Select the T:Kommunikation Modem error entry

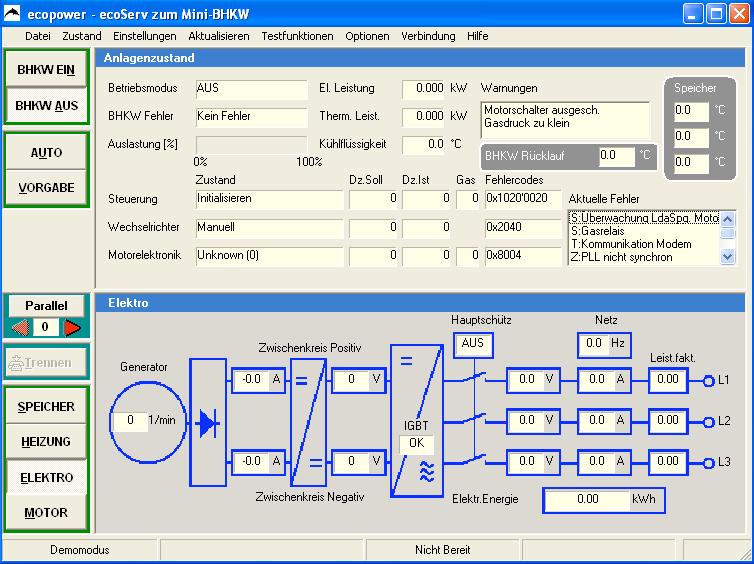coord(645,244)
